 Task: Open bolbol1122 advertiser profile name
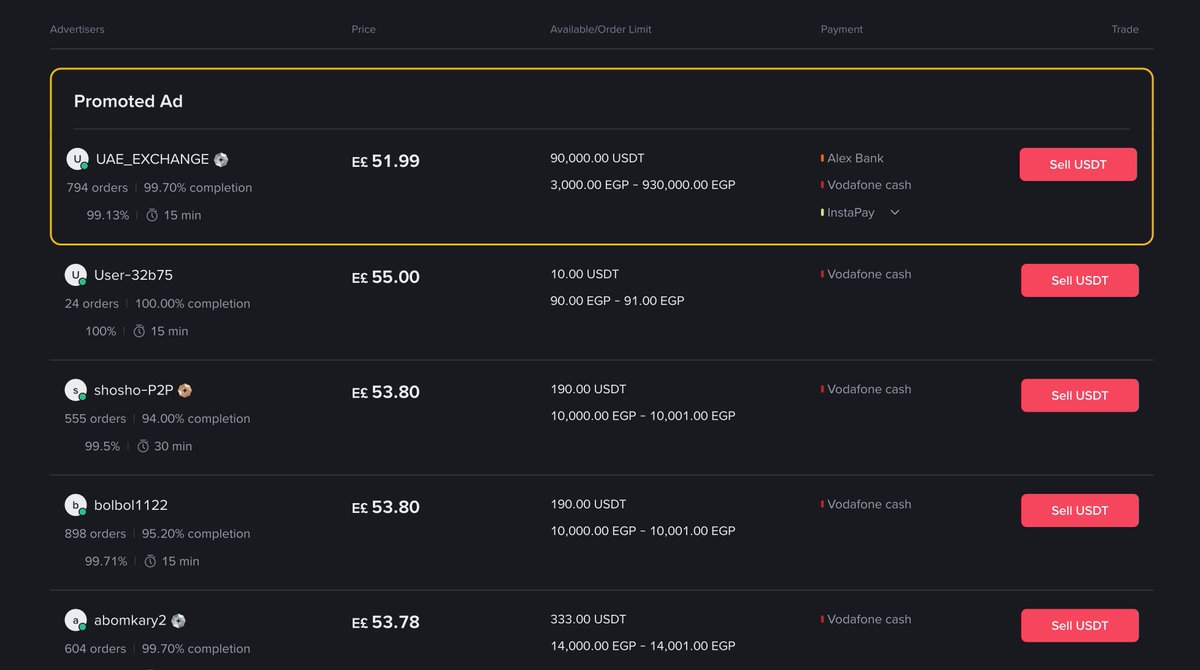click(x=131, y=505)
